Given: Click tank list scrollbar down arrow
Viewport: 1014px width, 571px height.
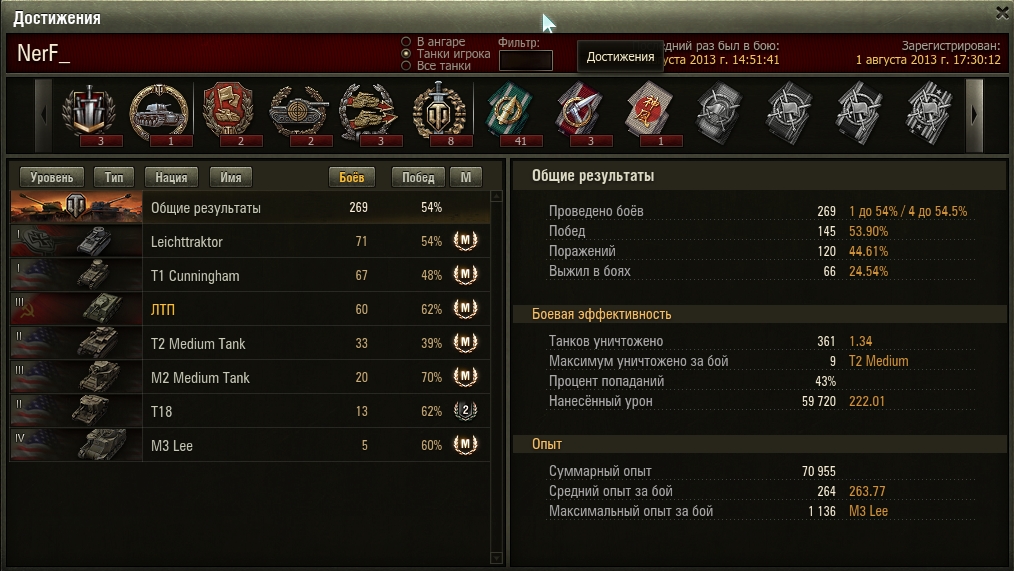Looking at the screenshot, I should (496, 557).
